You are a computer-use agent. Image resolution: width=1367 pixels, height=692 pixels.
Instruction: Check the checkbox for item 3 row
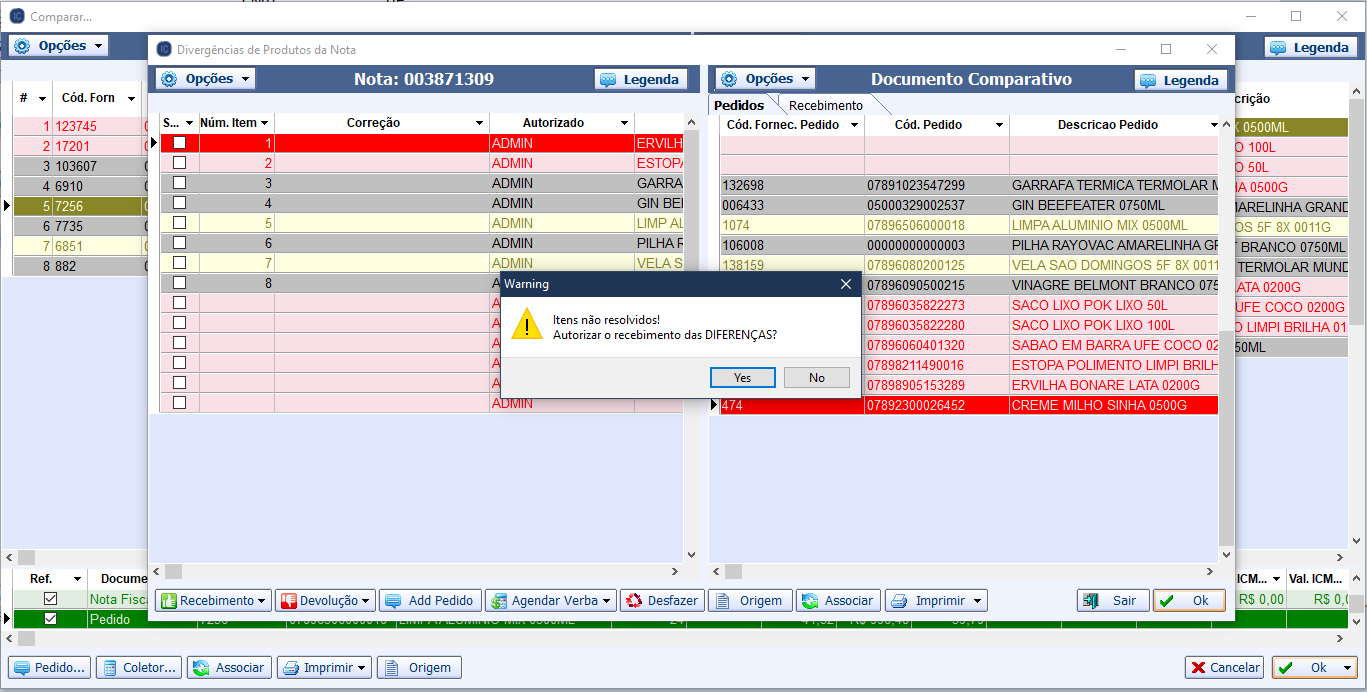180,183
